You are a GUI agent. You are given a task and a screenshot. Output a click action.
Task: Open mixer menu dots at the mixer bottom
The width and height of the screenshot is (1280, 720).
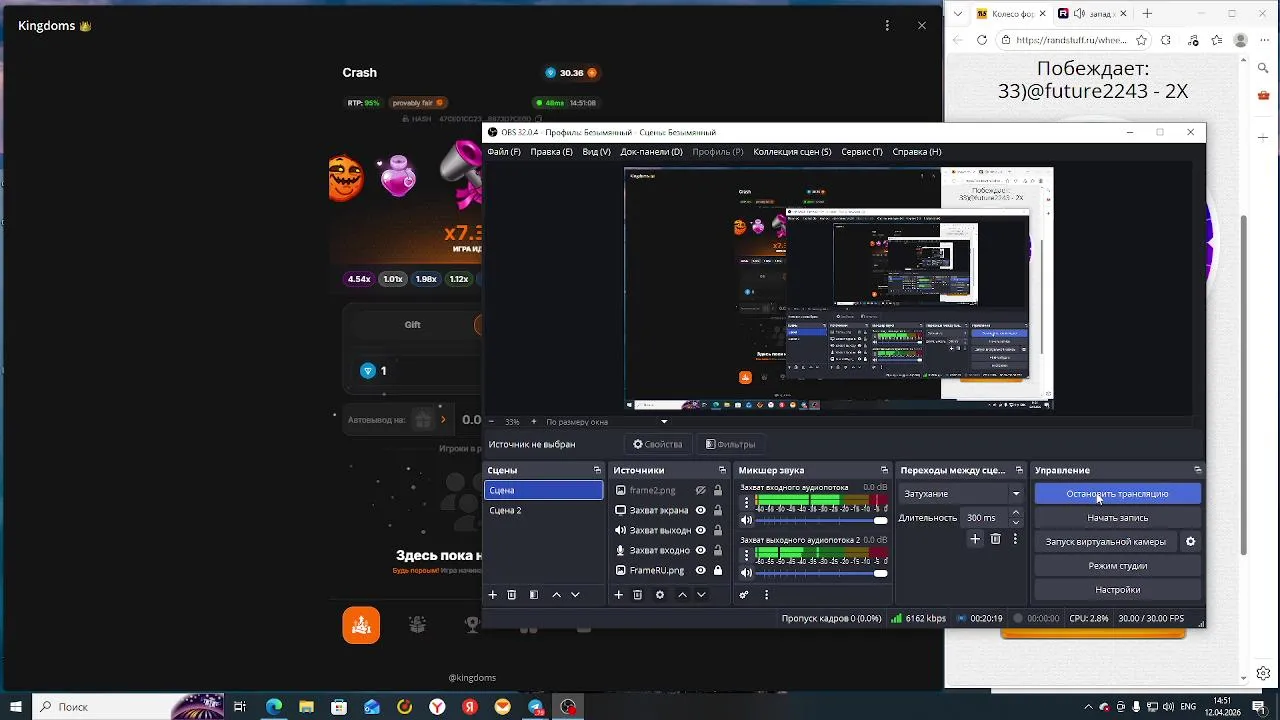(767, 595)
